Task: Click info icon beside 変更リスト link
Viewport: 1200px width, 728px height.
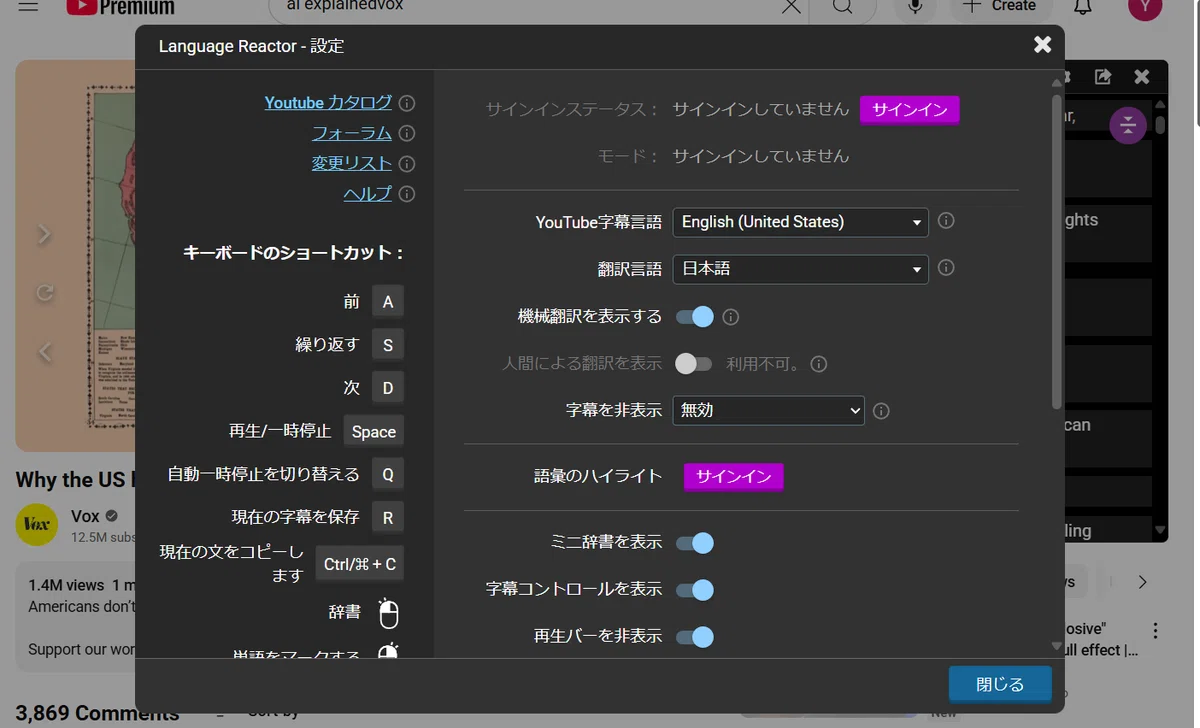Action: tap(407, 164)
